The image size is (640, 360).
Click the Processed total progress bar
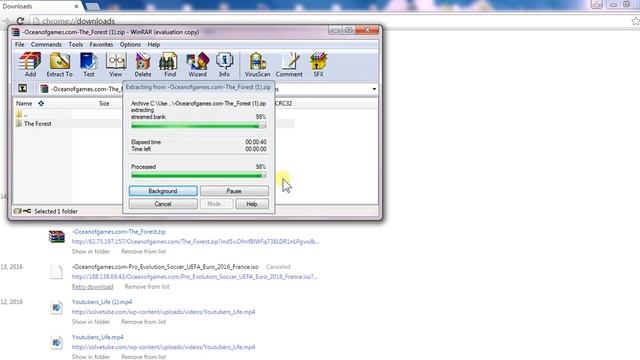(199, 176)
